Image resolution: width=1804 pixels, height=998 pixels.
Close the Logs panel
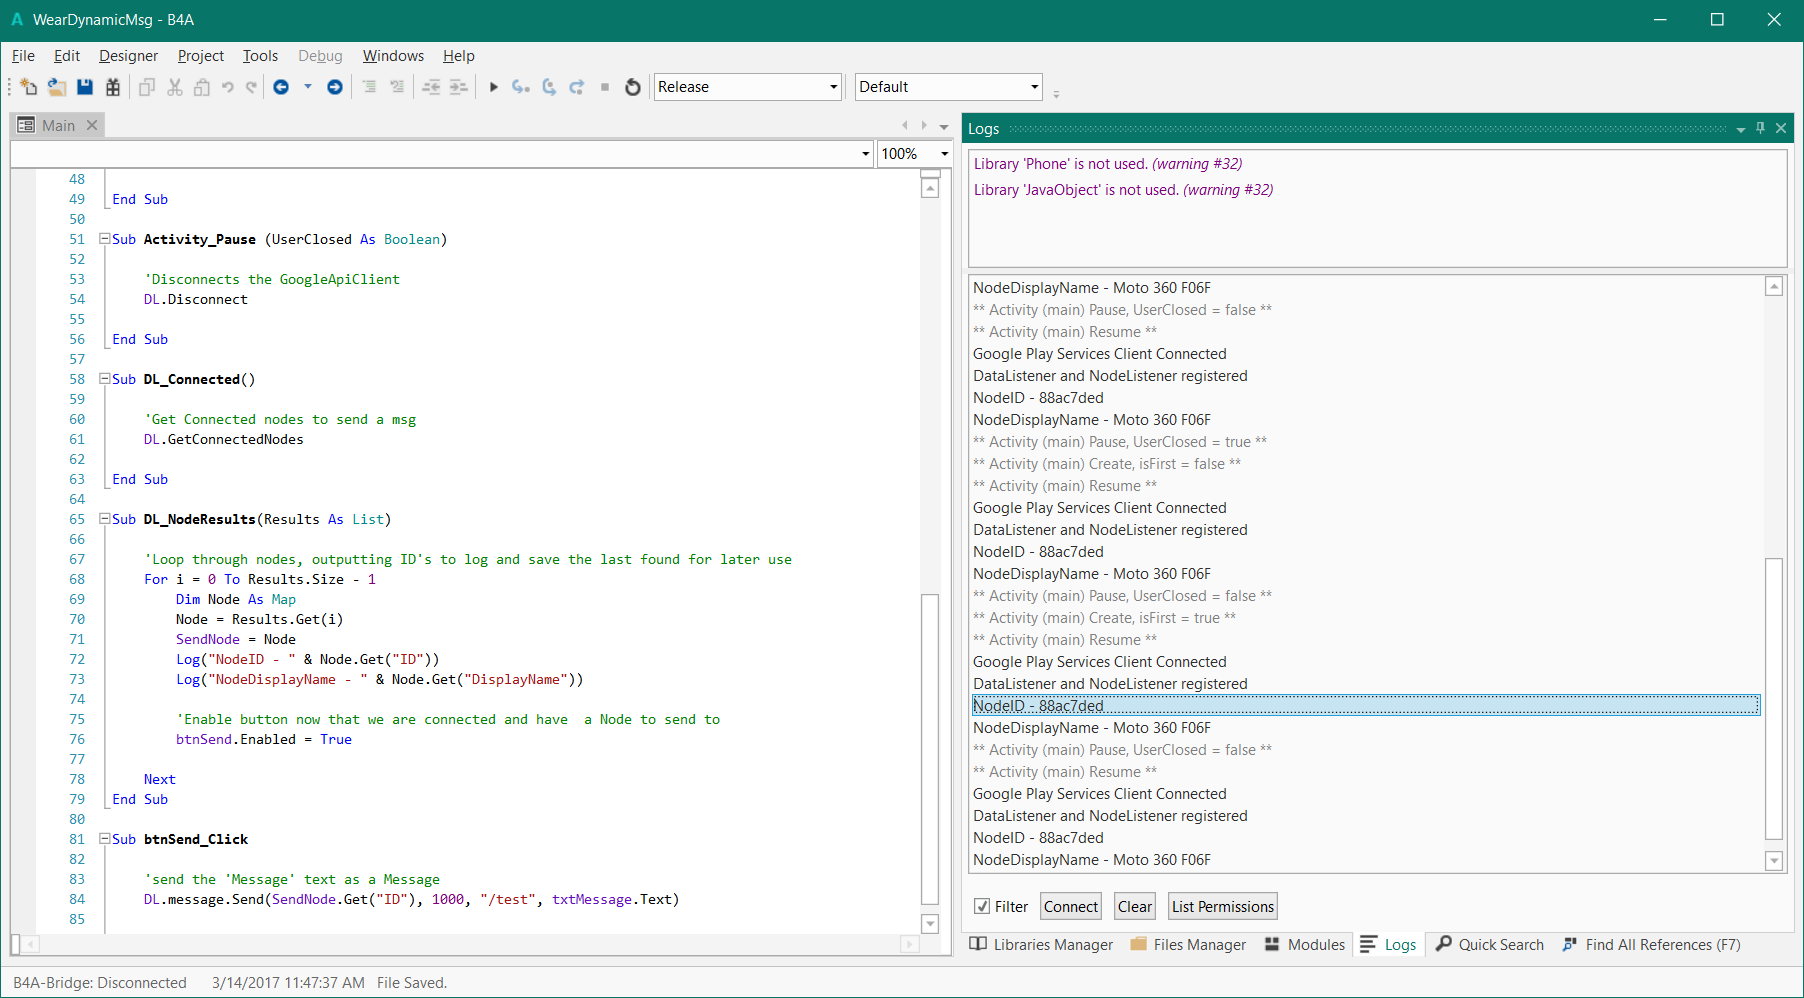tap(1781, 128)
